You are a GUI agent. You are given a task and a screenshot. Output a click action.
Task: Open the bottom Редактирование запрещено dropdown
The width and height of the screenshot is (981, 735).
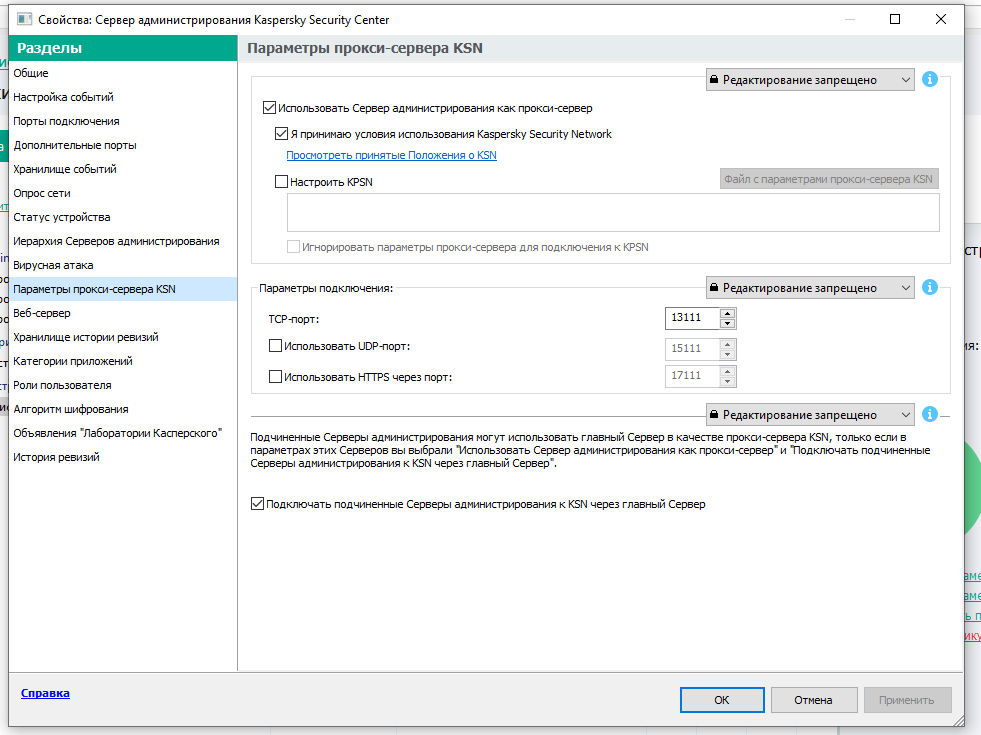(x=810, y=415)
